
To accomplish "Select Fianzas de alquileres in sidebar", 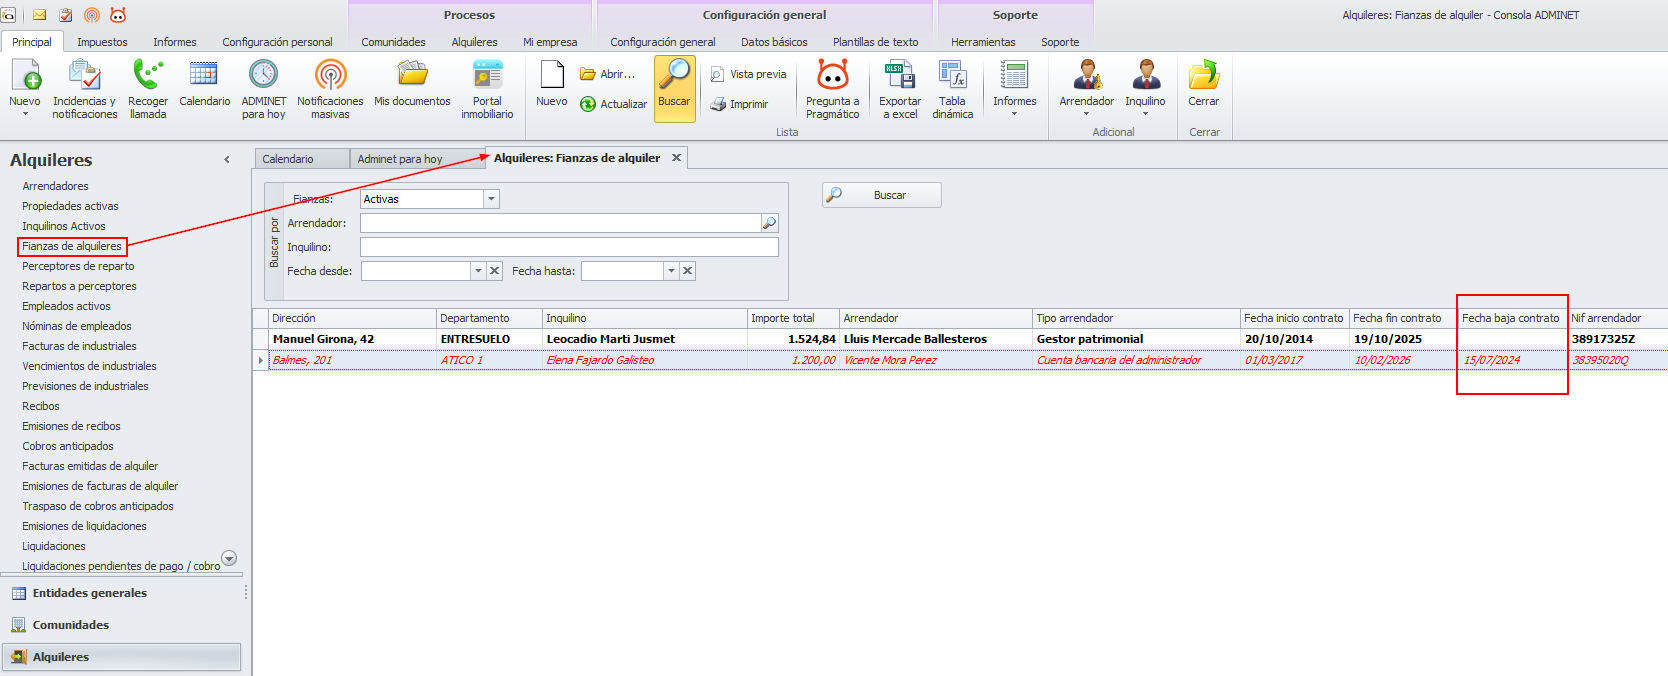I will point(72,246).
